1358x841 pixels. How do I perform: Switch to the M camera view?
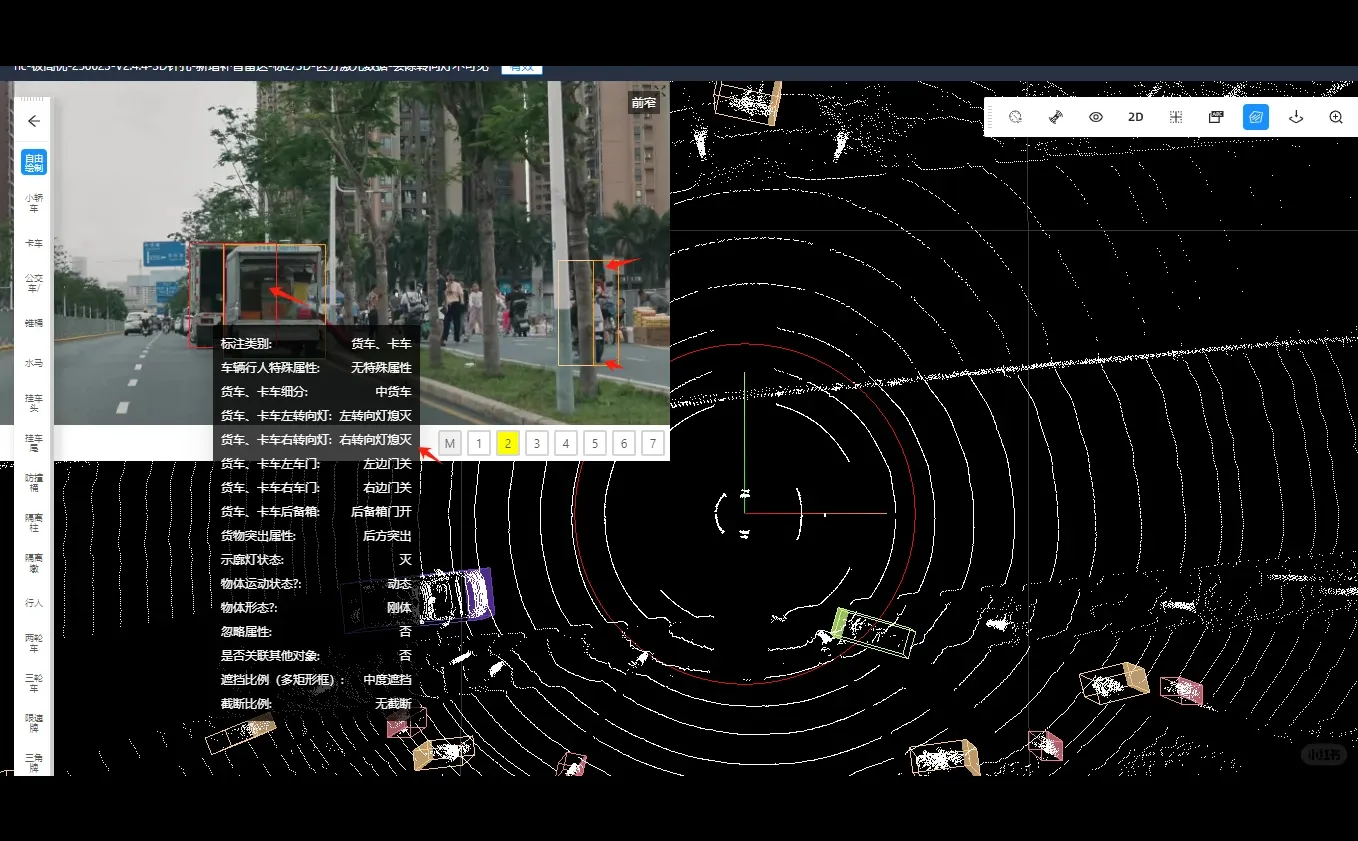pyautogui.click(x=450, y=443)
